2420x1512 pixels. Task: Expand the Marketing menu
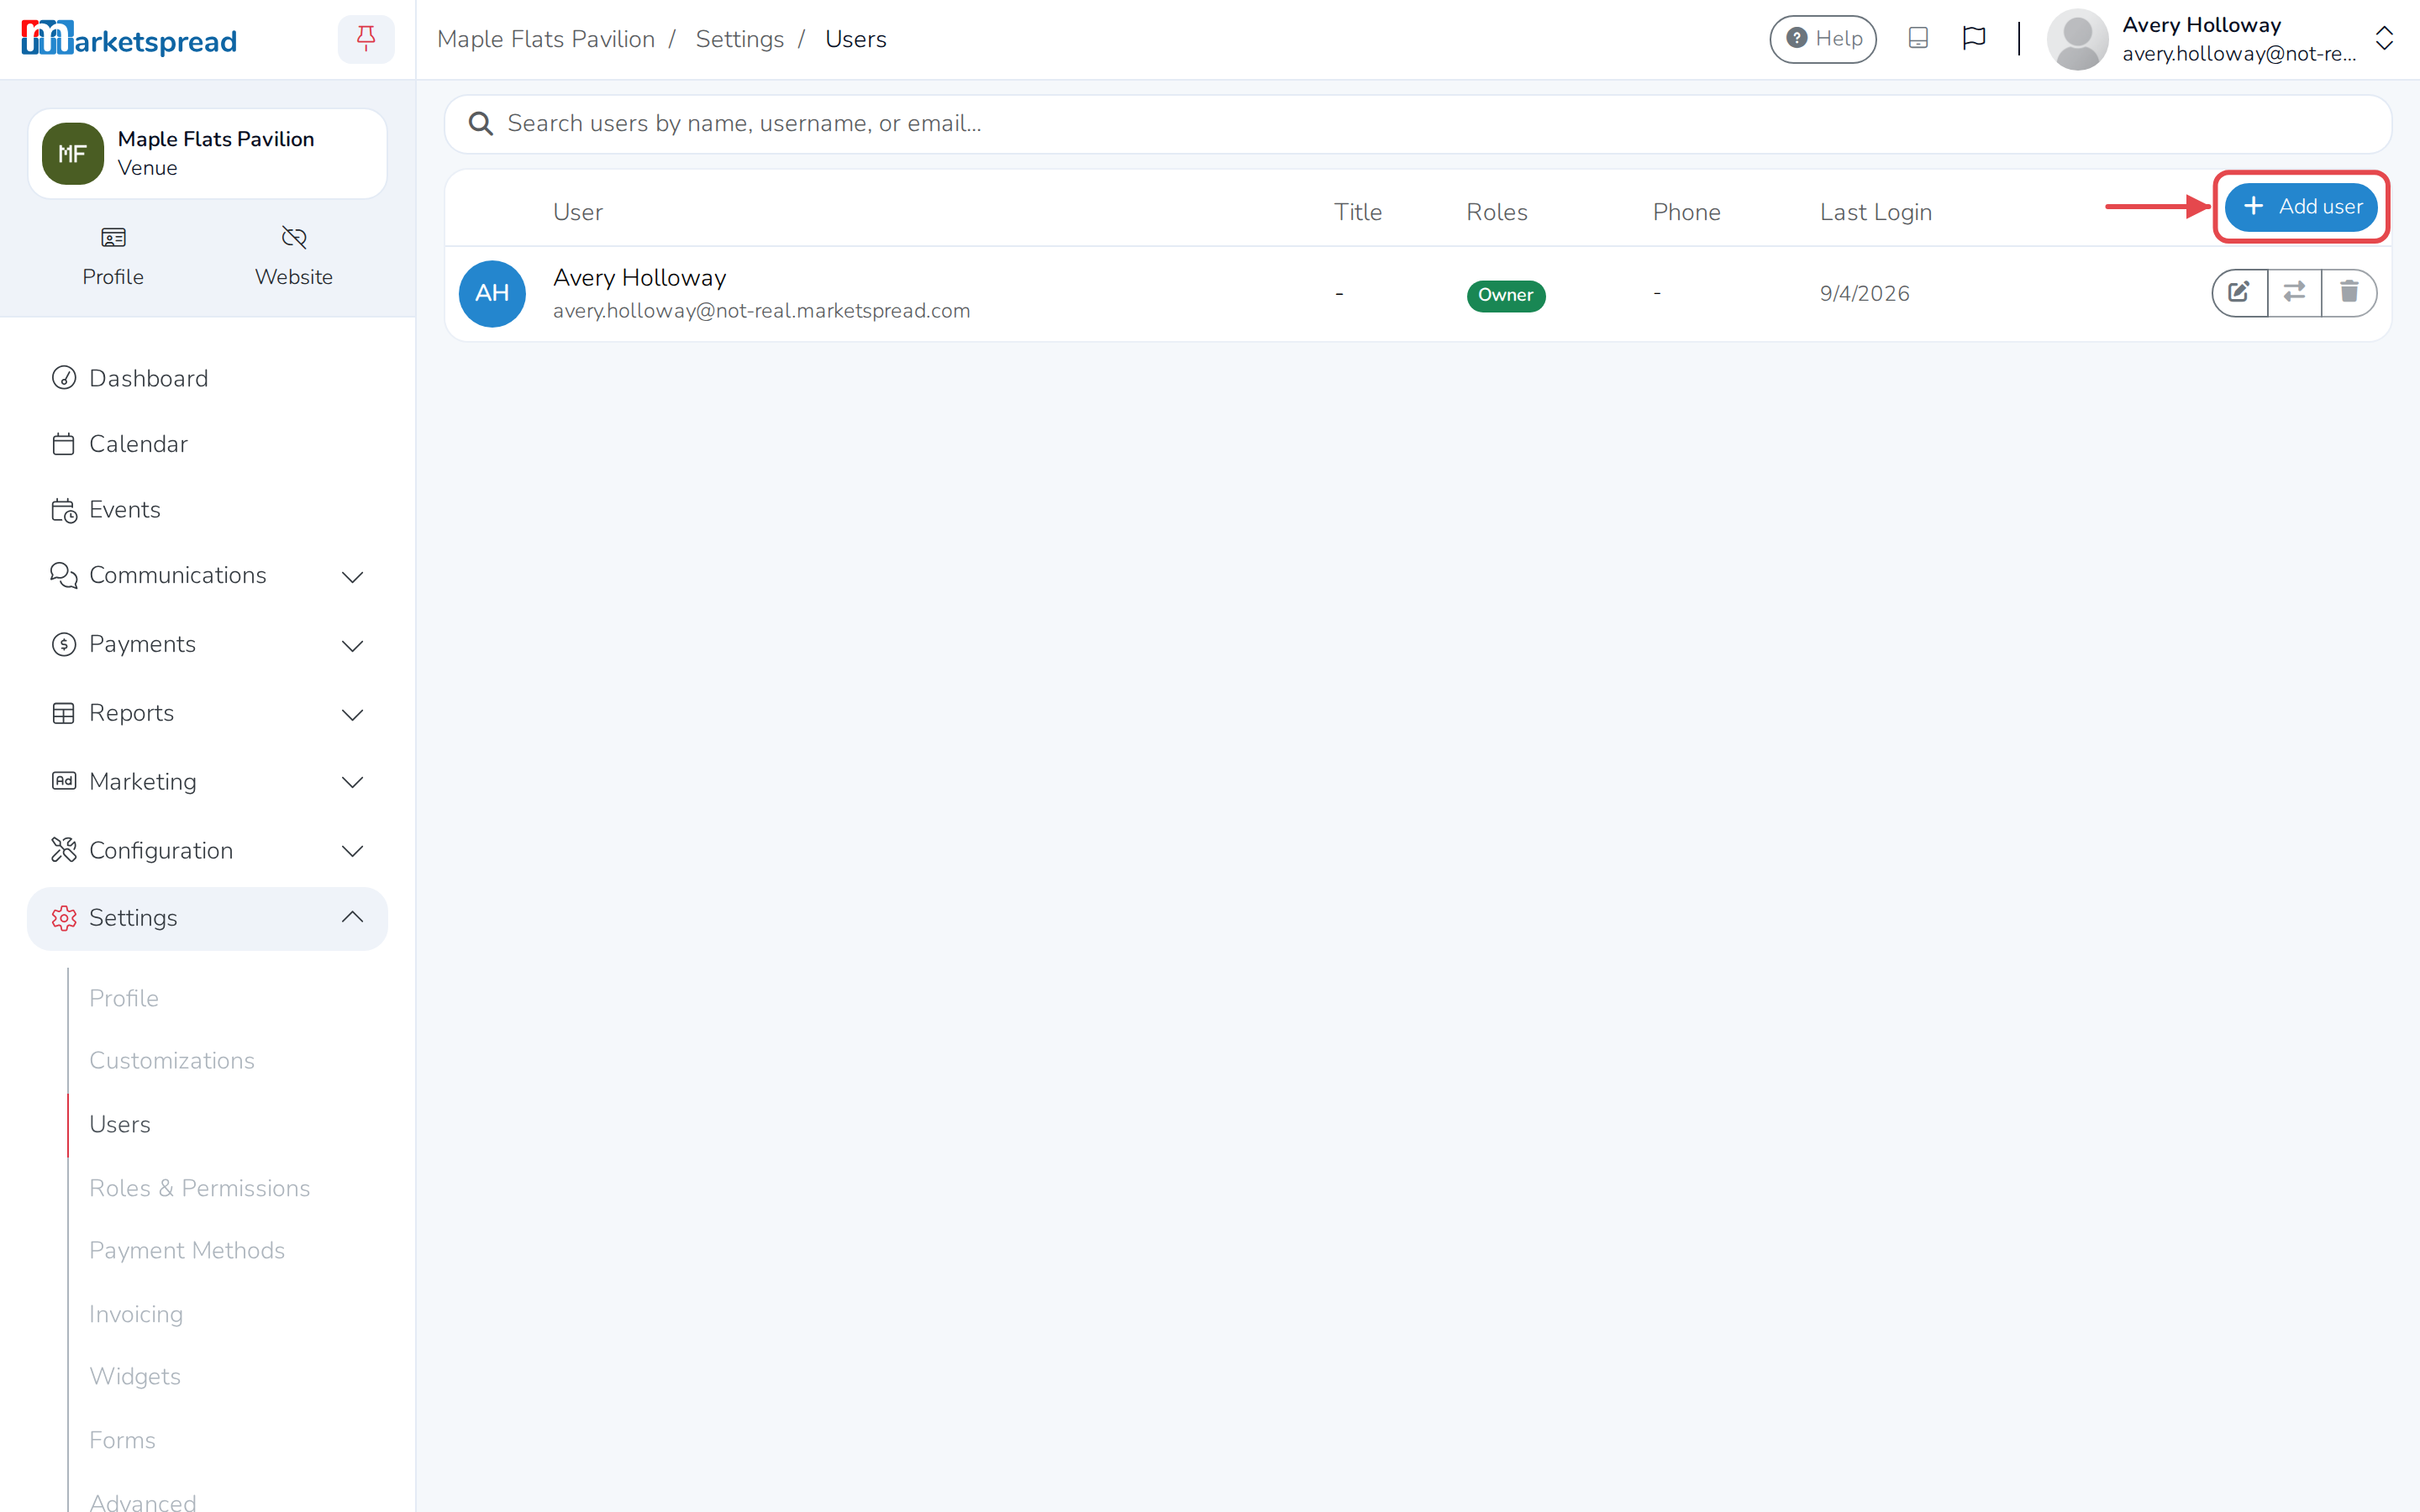(207, 781)
